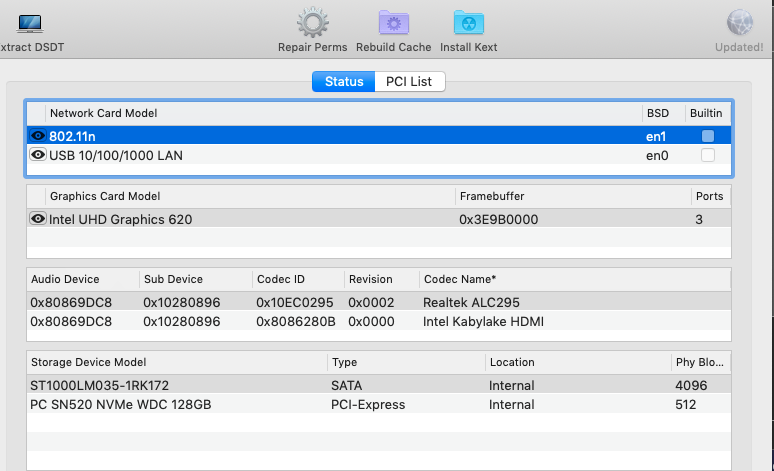The height and width of the screenshot is (471, 774).
Task: Click the Storage Device Model column header
Action: pyautogui.click(x=177, y=362)
